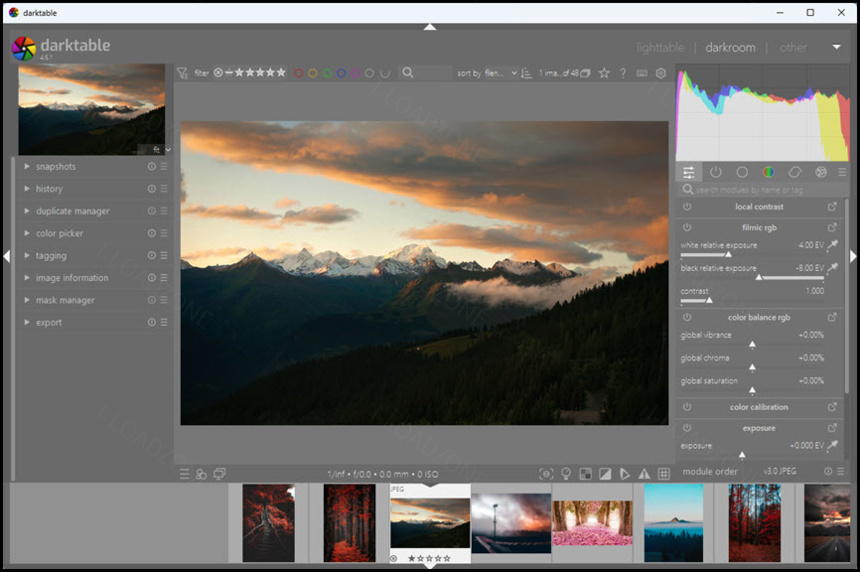This screenshot has height=572, width=860.
Task: Toggle softproofing triangle icon
Action: pyautogui.click(x=625, y=474)
